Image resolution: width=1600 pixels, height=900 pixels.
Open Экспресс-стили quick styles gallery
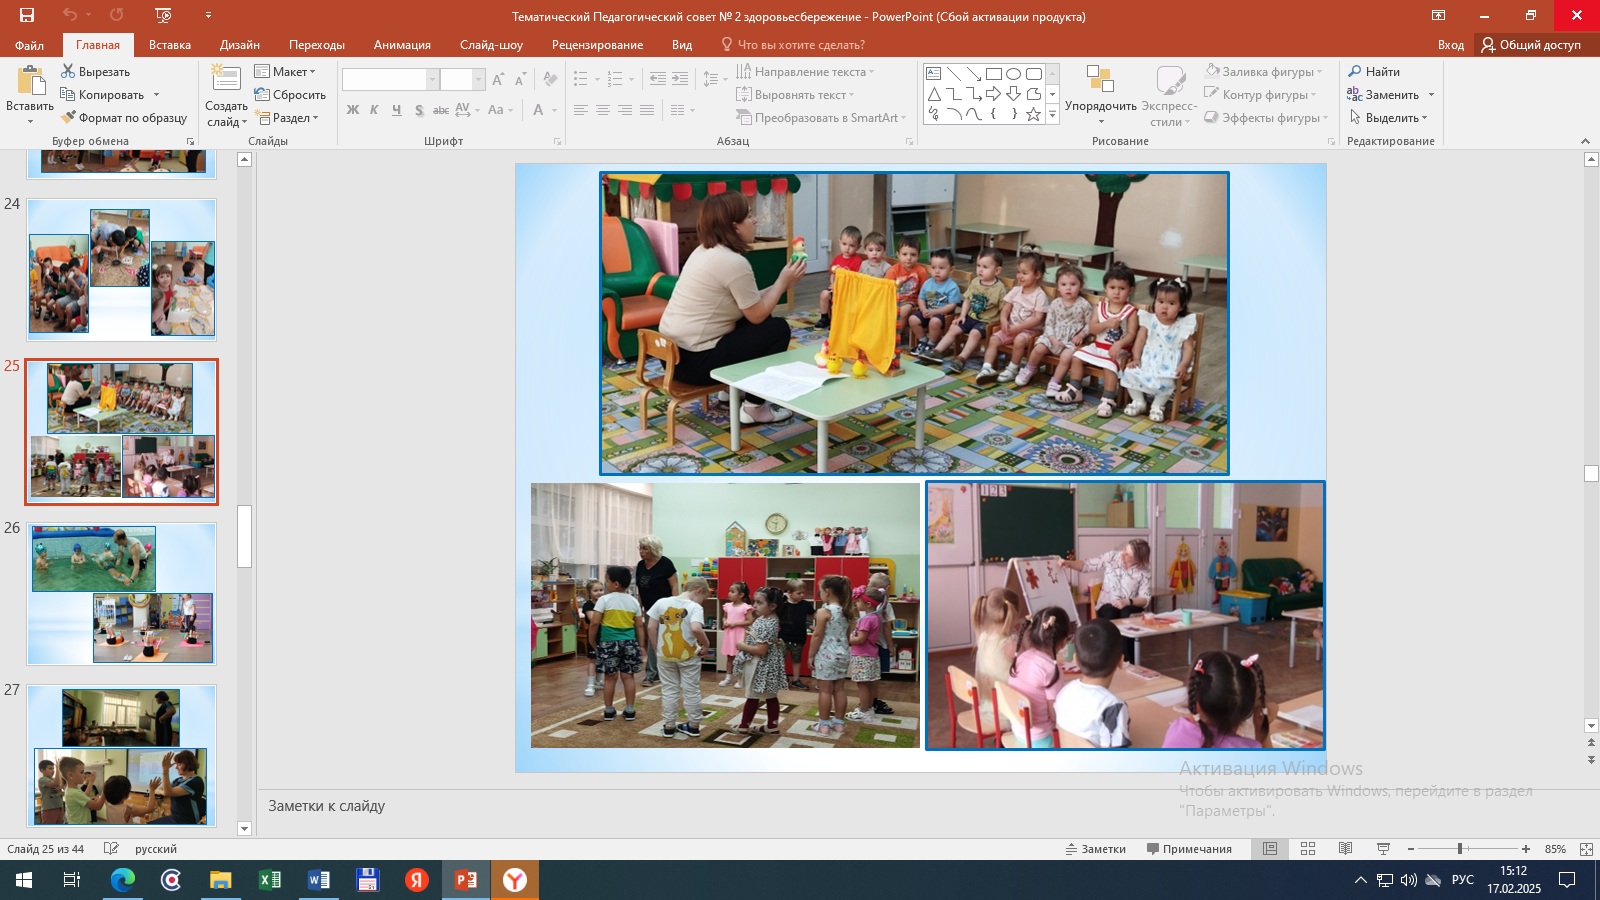coord(1169,95)
